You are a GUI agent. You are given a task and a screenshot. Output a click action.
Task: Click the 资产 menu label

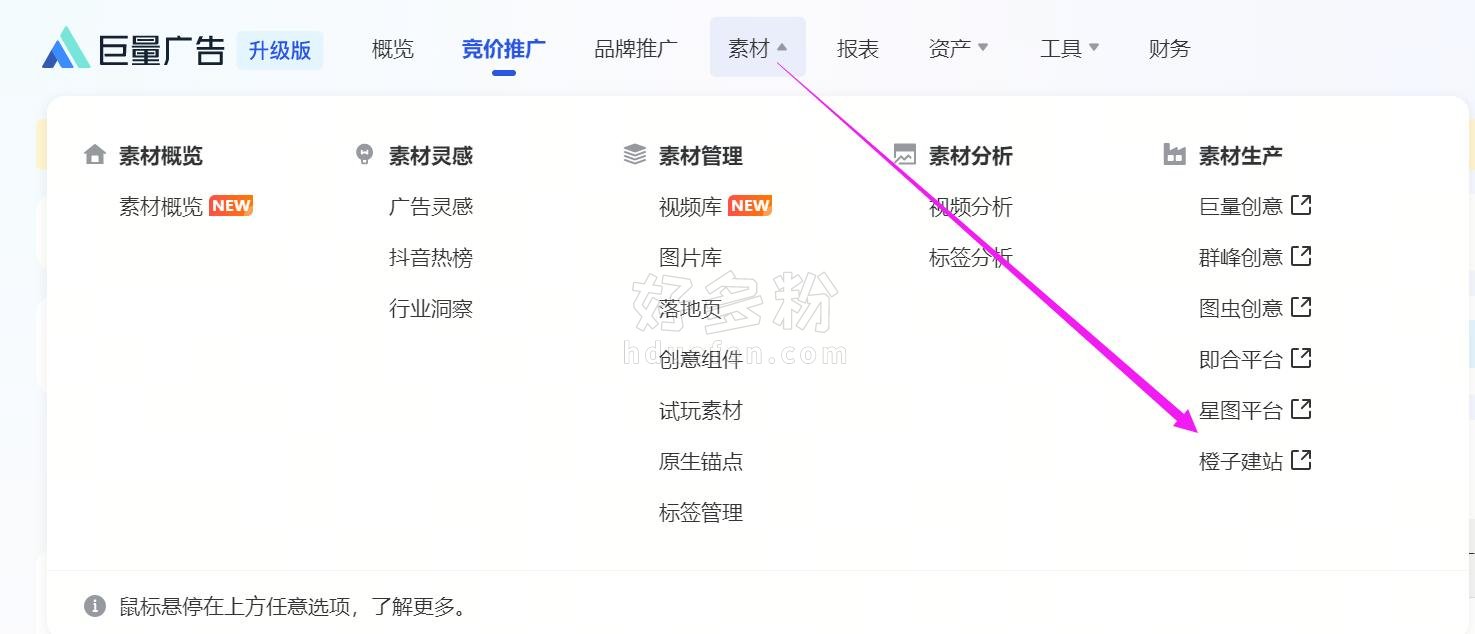[x=949, y=48]
